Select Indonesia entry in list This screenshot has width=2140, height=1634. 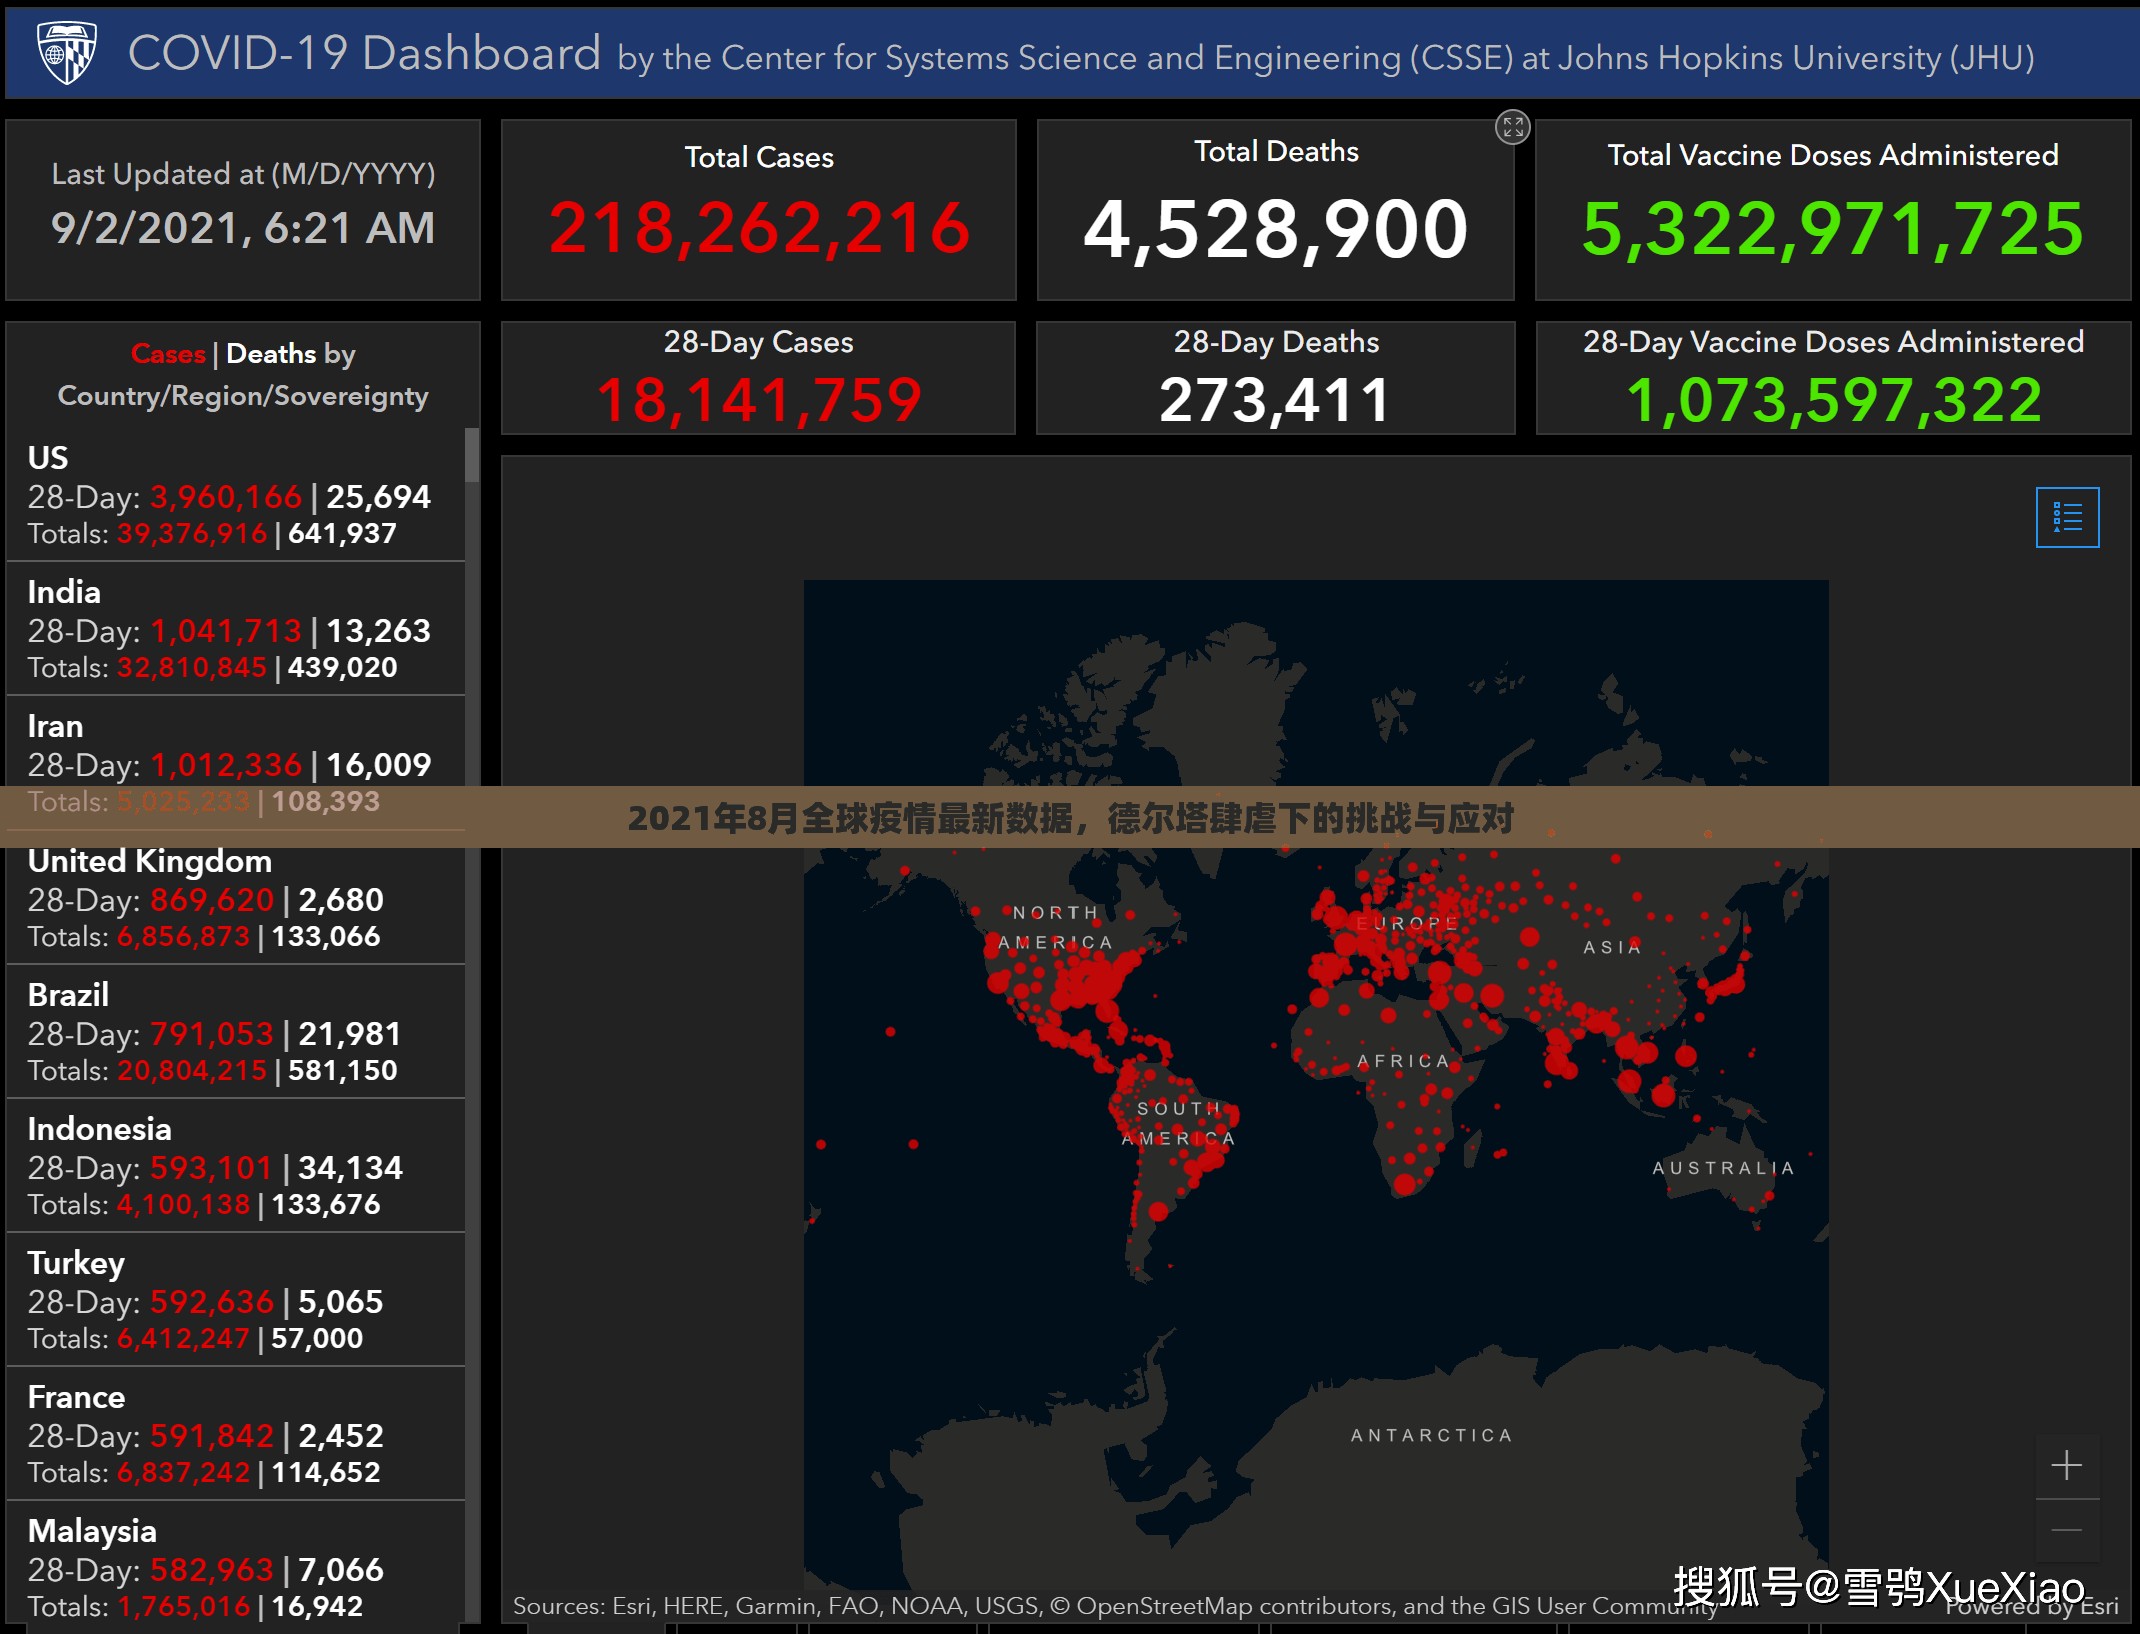(x=99, y=1129)
